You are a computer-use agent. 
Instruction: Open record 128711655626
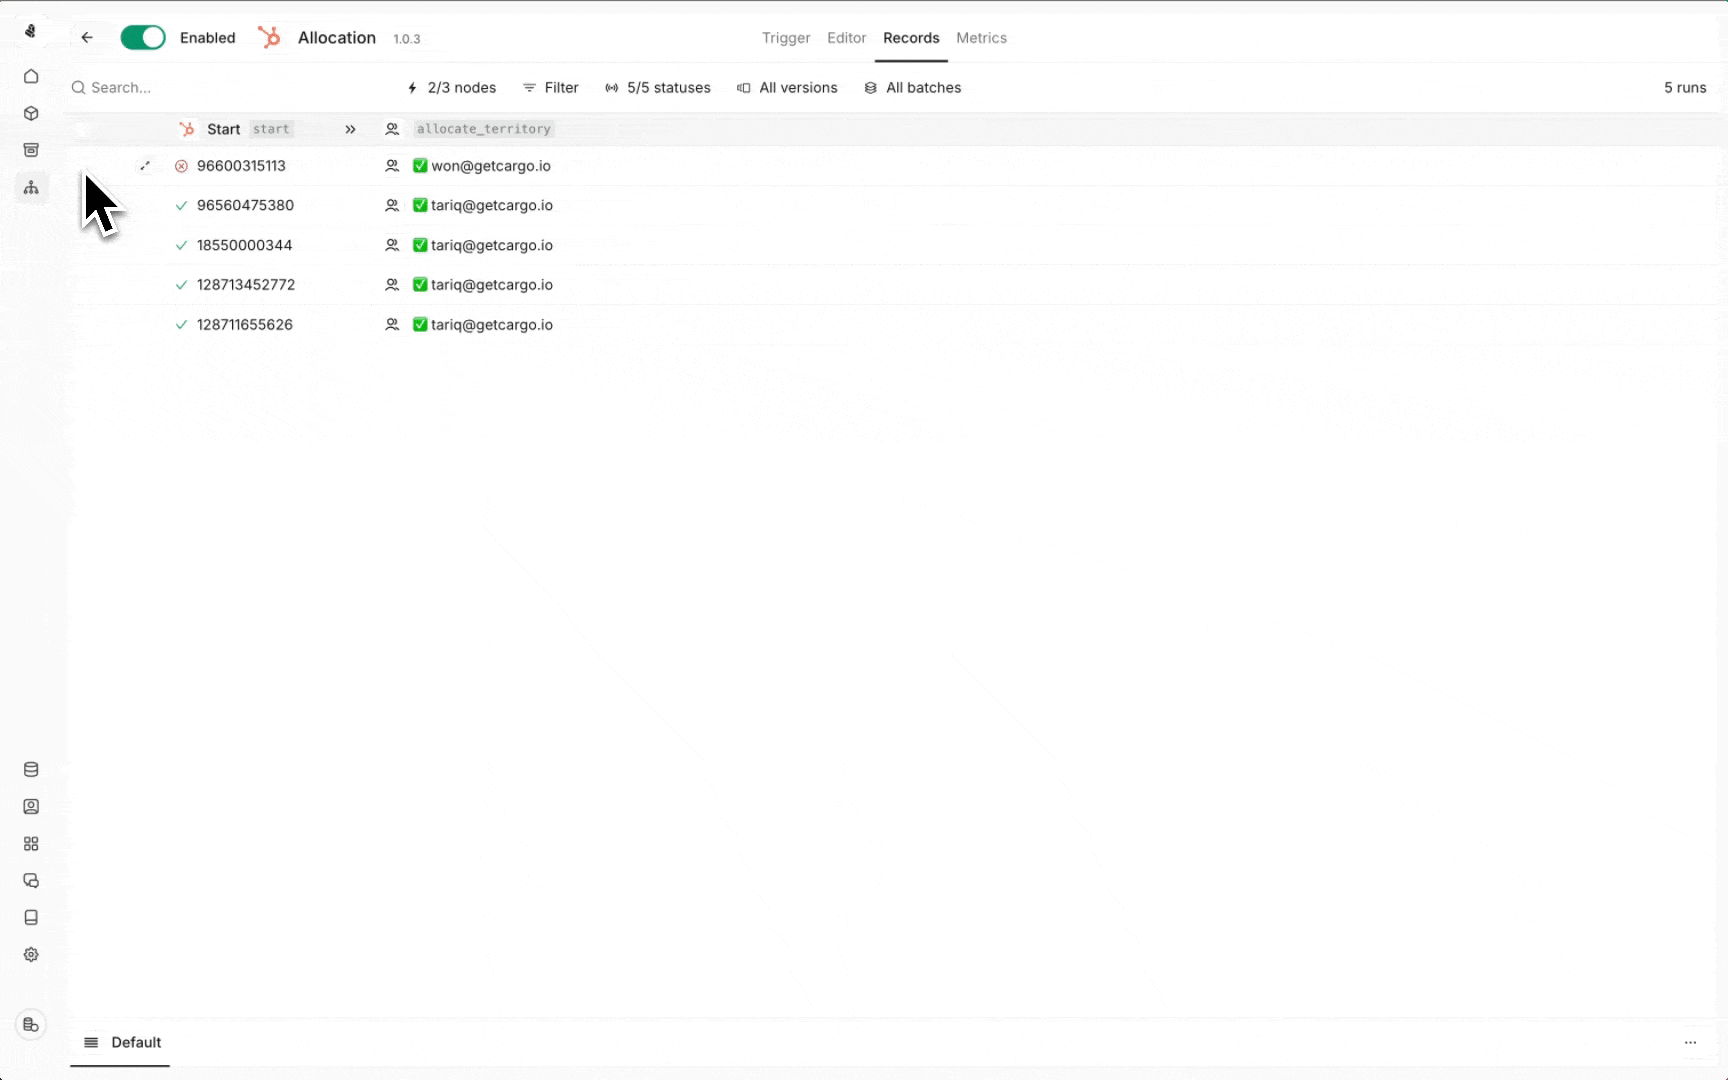pyautogui.click(x=244, y=325)
